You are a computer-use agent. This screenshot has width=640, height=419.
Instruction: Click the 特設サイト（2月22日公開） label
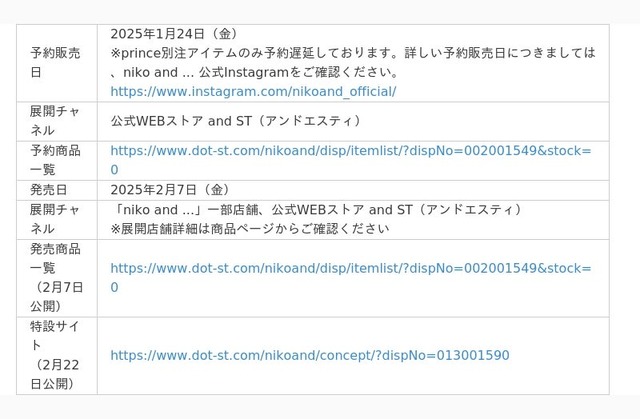(x=54, y=355)
